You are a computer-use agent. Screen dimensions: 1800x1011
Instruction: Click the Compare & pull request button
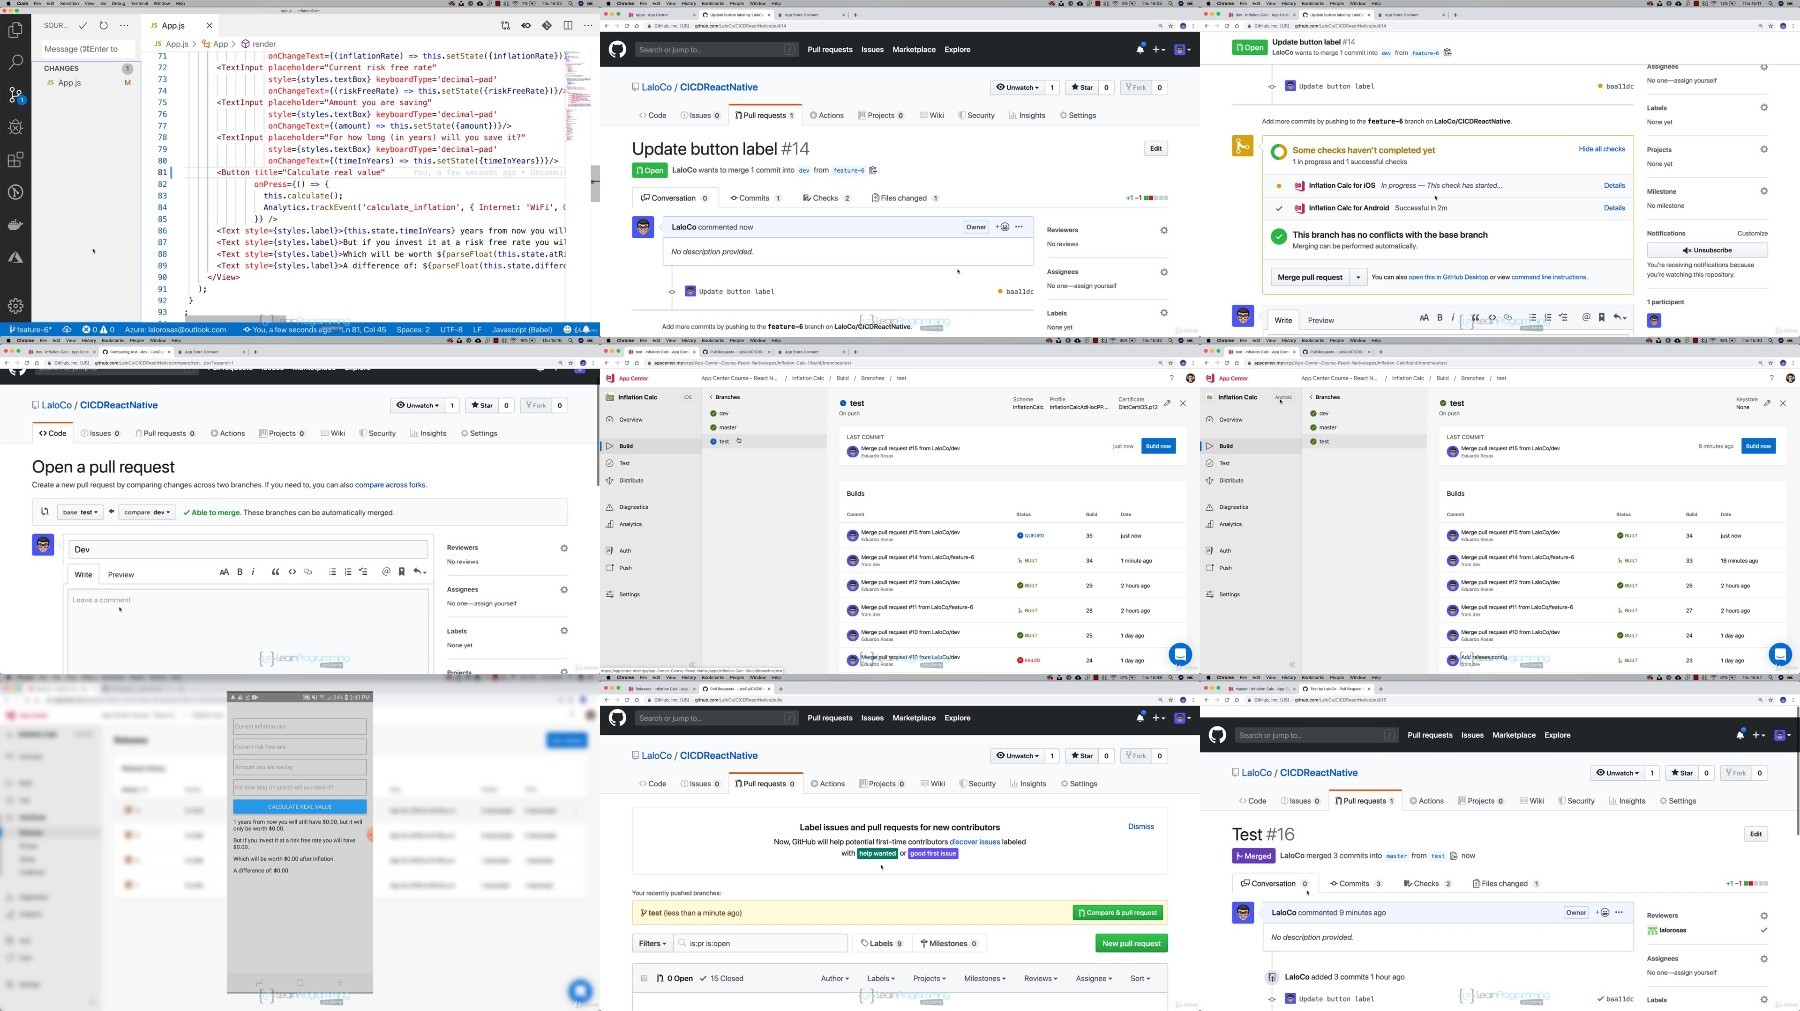(1121, 912)
